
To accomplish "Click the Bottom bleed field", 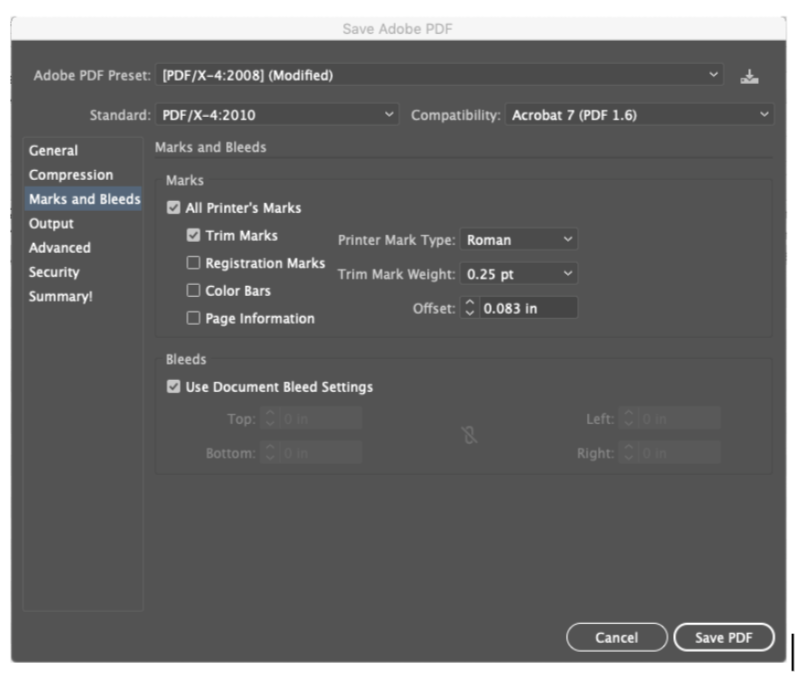I will pyautogui.click(x=321, y=453).
